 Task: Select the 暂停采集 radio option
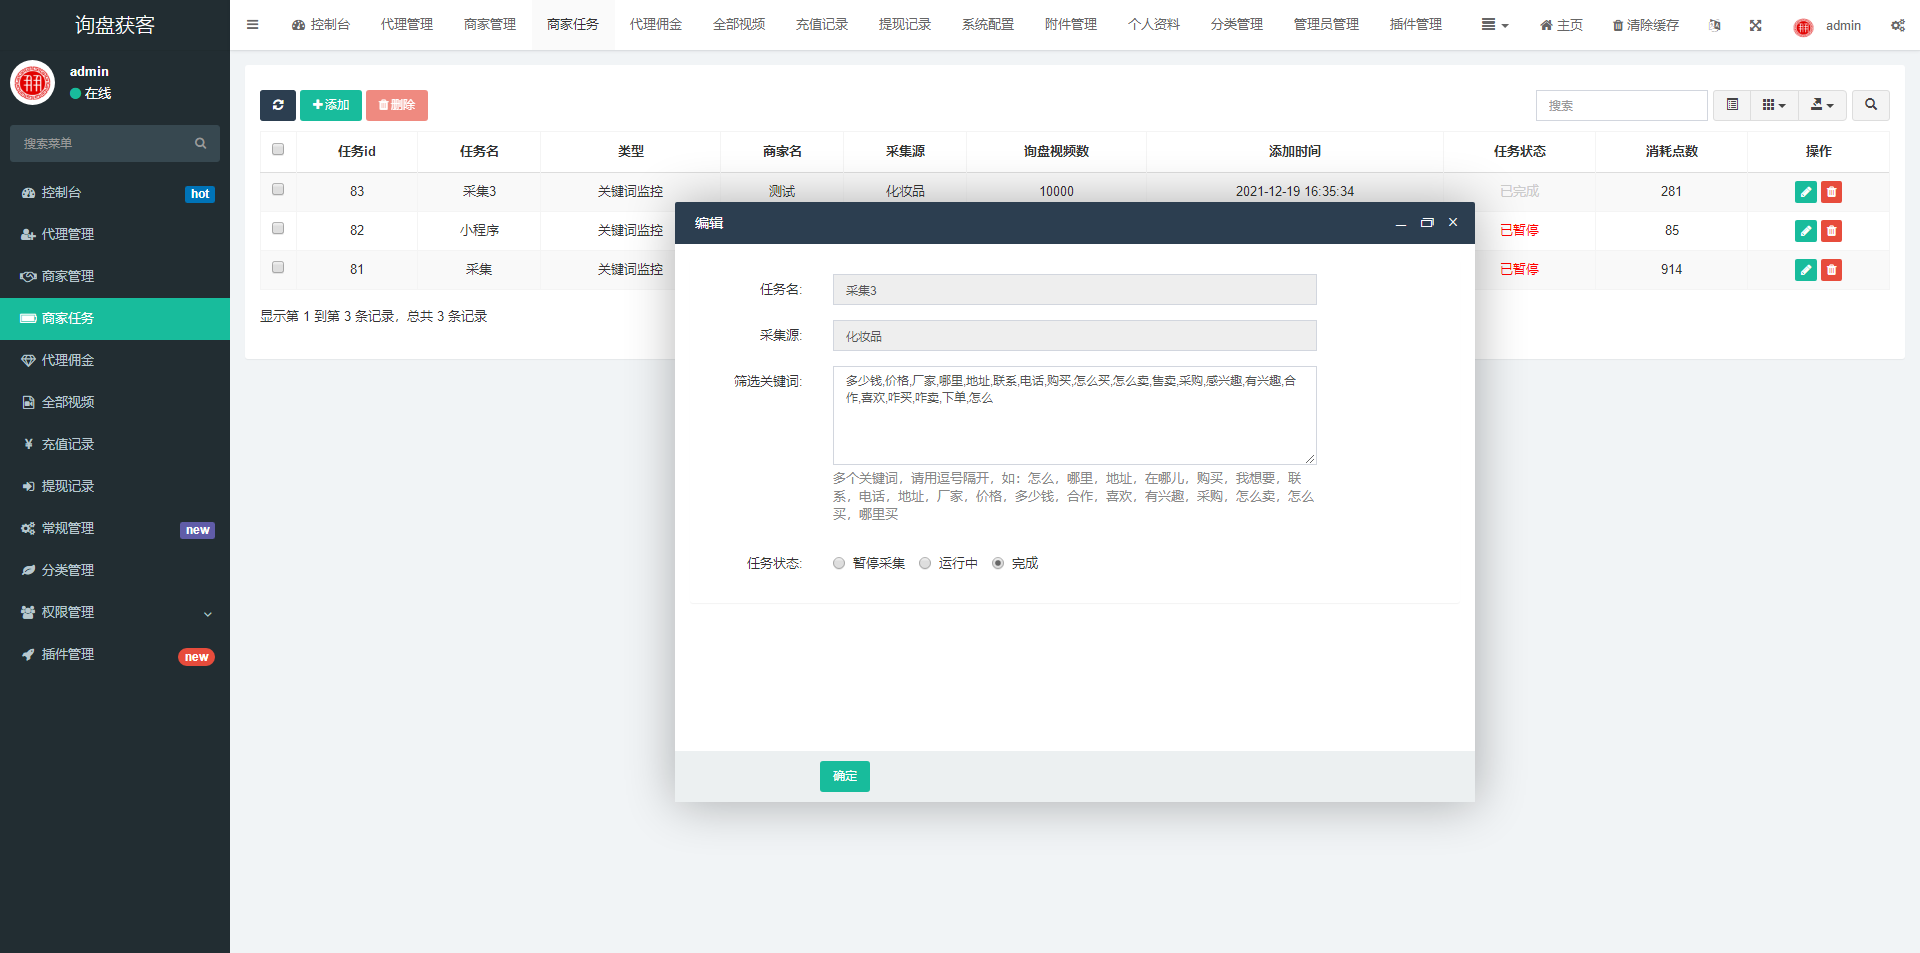[839, 563]
